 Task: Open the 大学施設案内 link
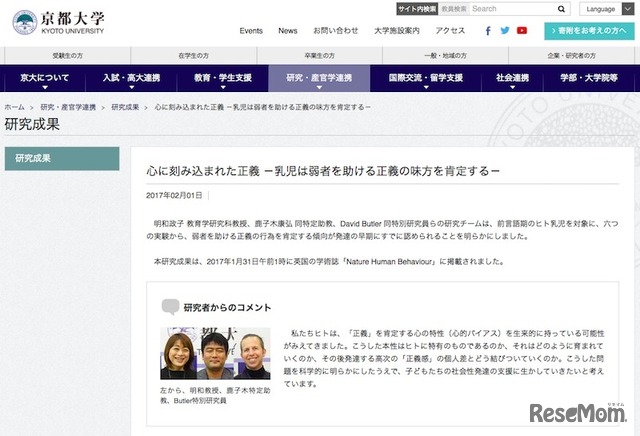click(x=397, y=31)
